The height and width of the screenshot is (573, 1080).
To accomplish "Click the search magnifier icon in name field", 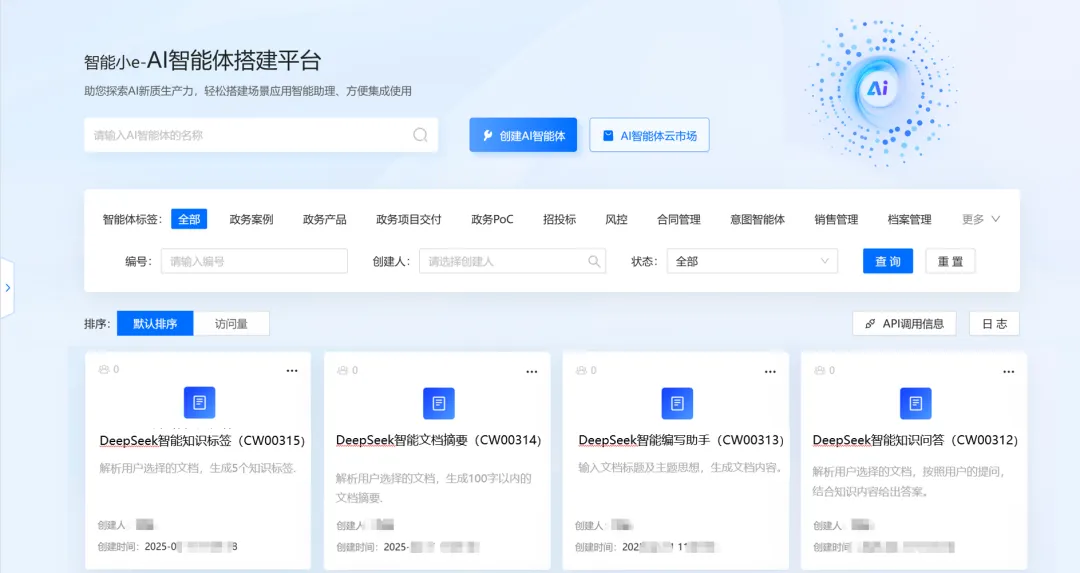I will coord(420,135).
